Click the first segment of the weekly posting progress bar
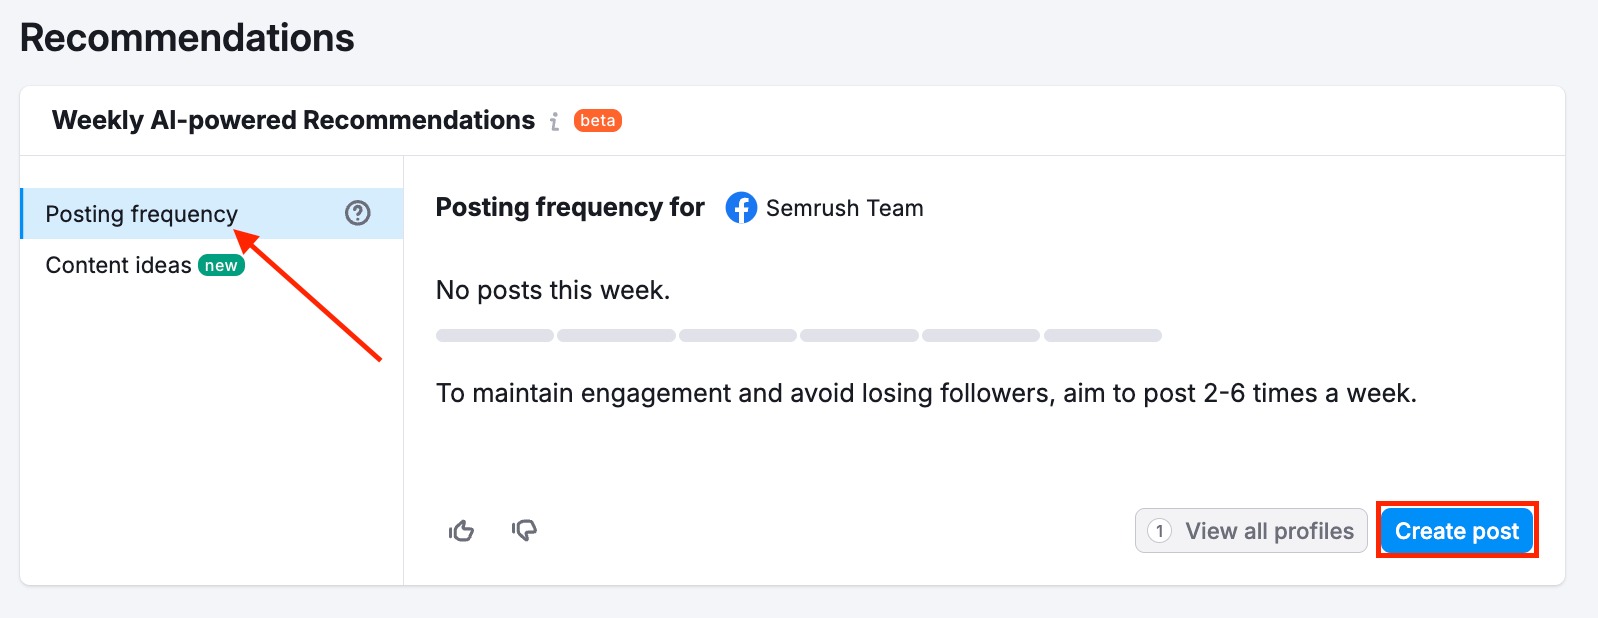 point(493,335)
